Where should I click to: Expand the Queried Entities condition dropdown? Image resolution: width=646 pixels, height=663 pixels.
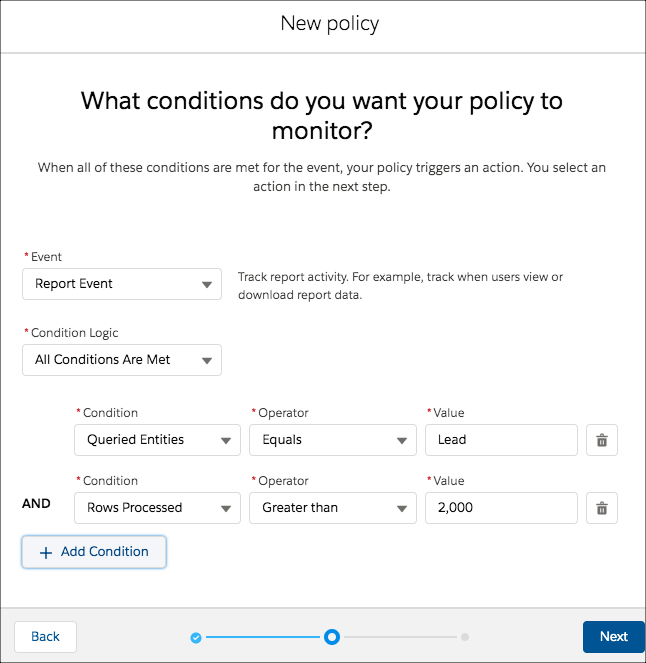point(157,440)
